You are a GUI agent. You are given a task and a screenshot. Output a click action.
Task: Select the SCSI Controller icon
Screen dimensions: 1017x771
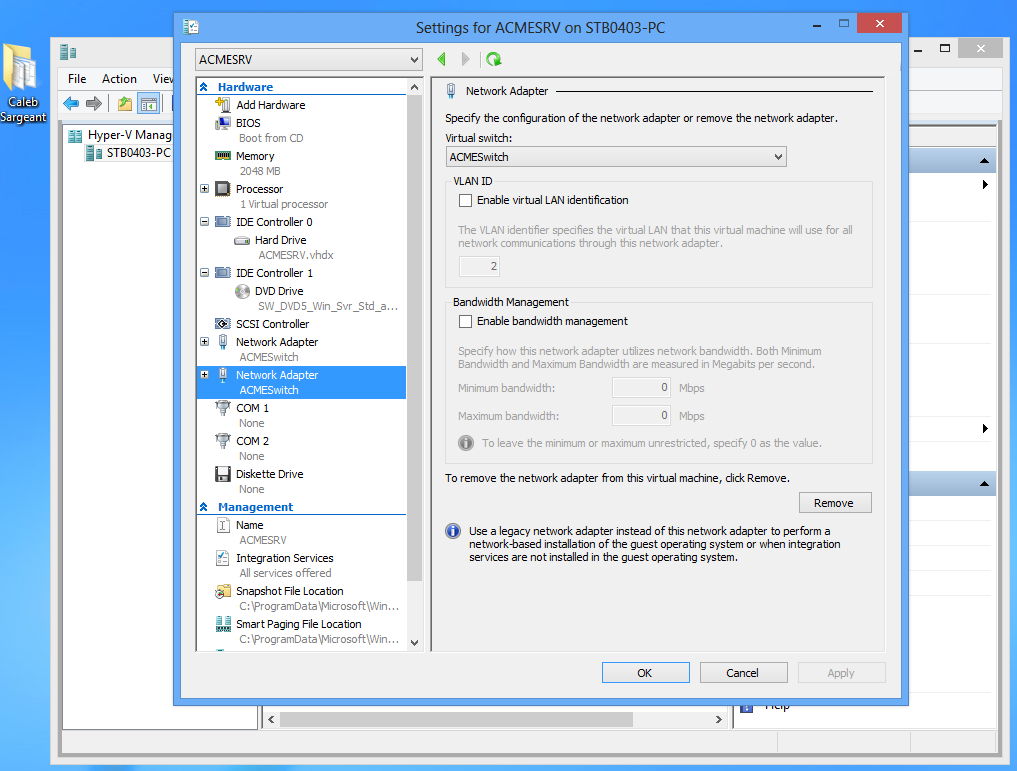pyautogui.click(x=222, y=324)
